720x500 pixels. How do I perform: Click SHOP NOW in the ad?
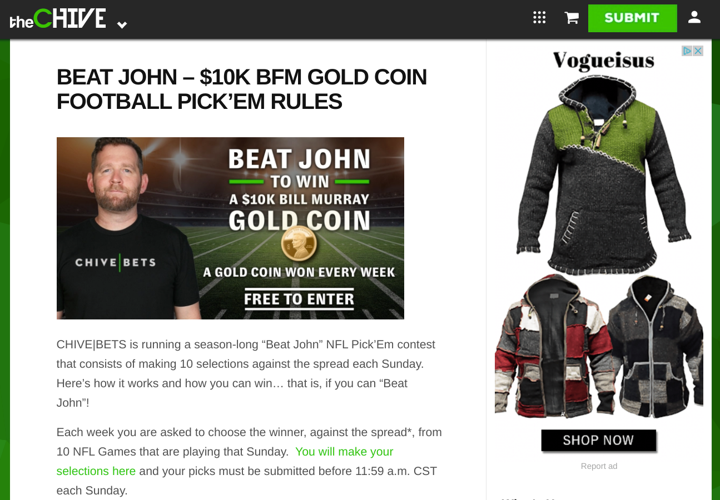point(598,440)
